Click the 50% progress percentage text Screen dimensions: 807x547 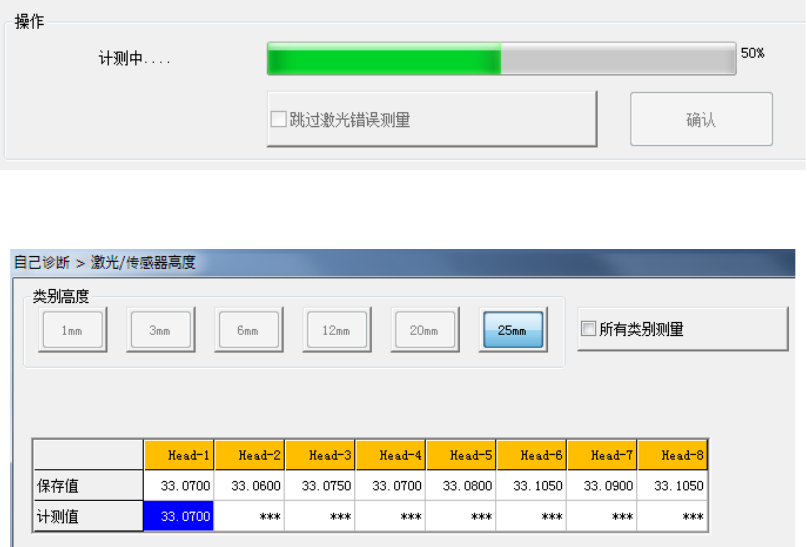click(x=752, y=53)
